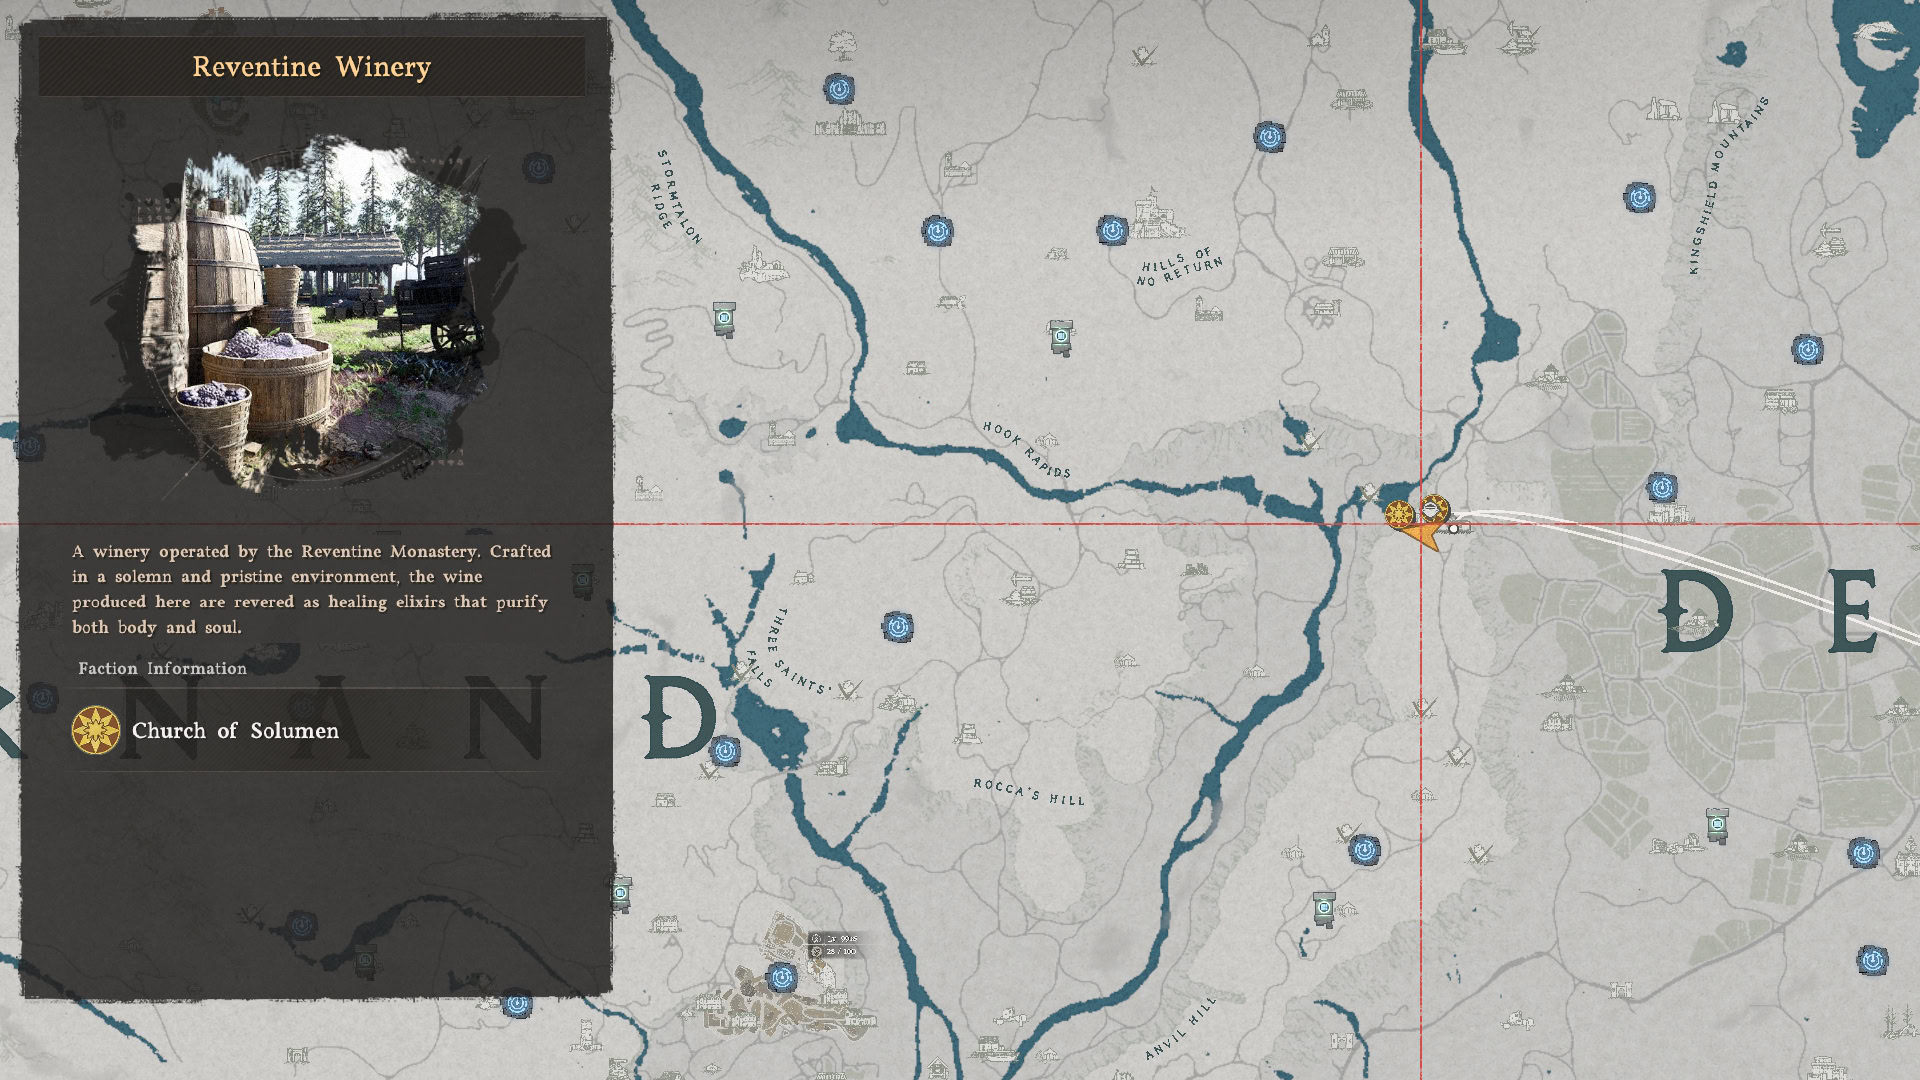The image size is (1920, 1080).
Task: Select teal tower marker below Hills of No Return
Action: click(1061, 337)
